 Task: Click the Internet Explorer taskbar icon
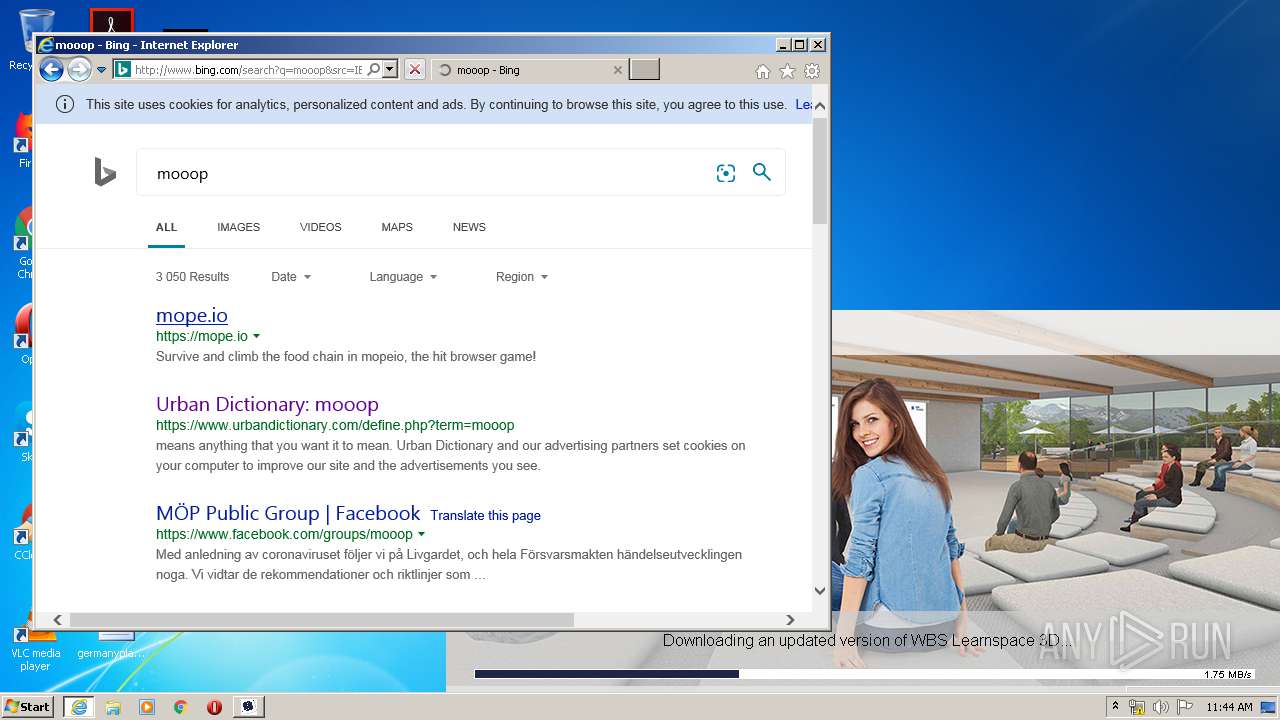coord(79,707)
